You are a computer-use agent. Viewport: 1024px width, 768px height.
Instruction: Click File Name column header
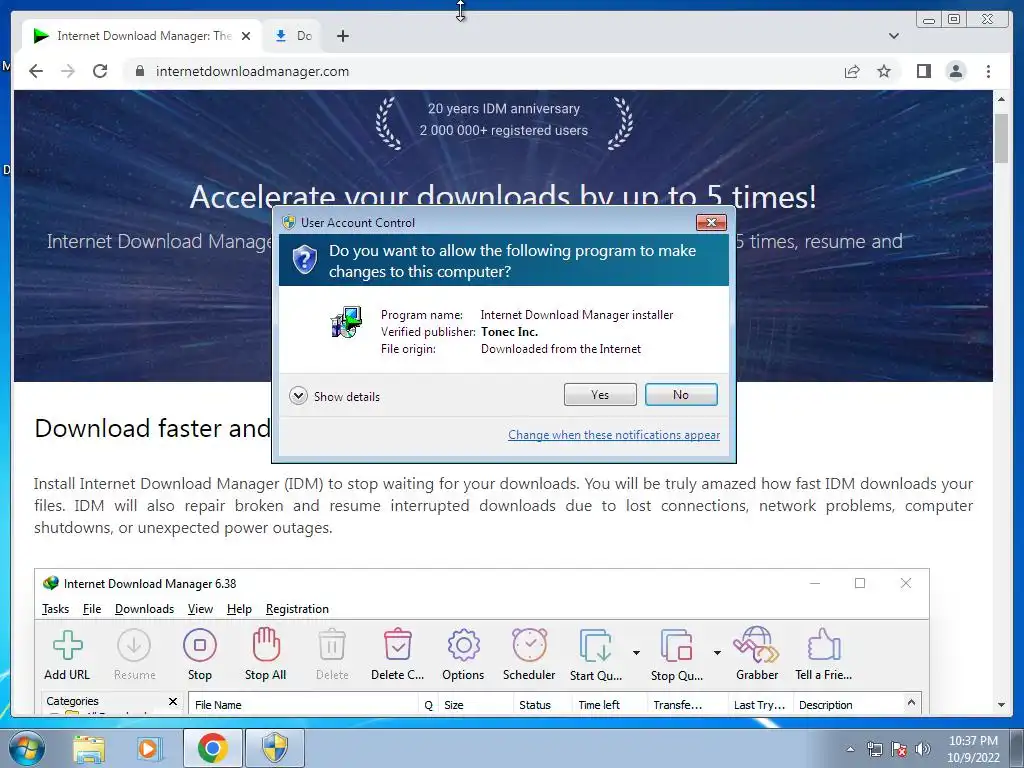[x=303, y=705]
